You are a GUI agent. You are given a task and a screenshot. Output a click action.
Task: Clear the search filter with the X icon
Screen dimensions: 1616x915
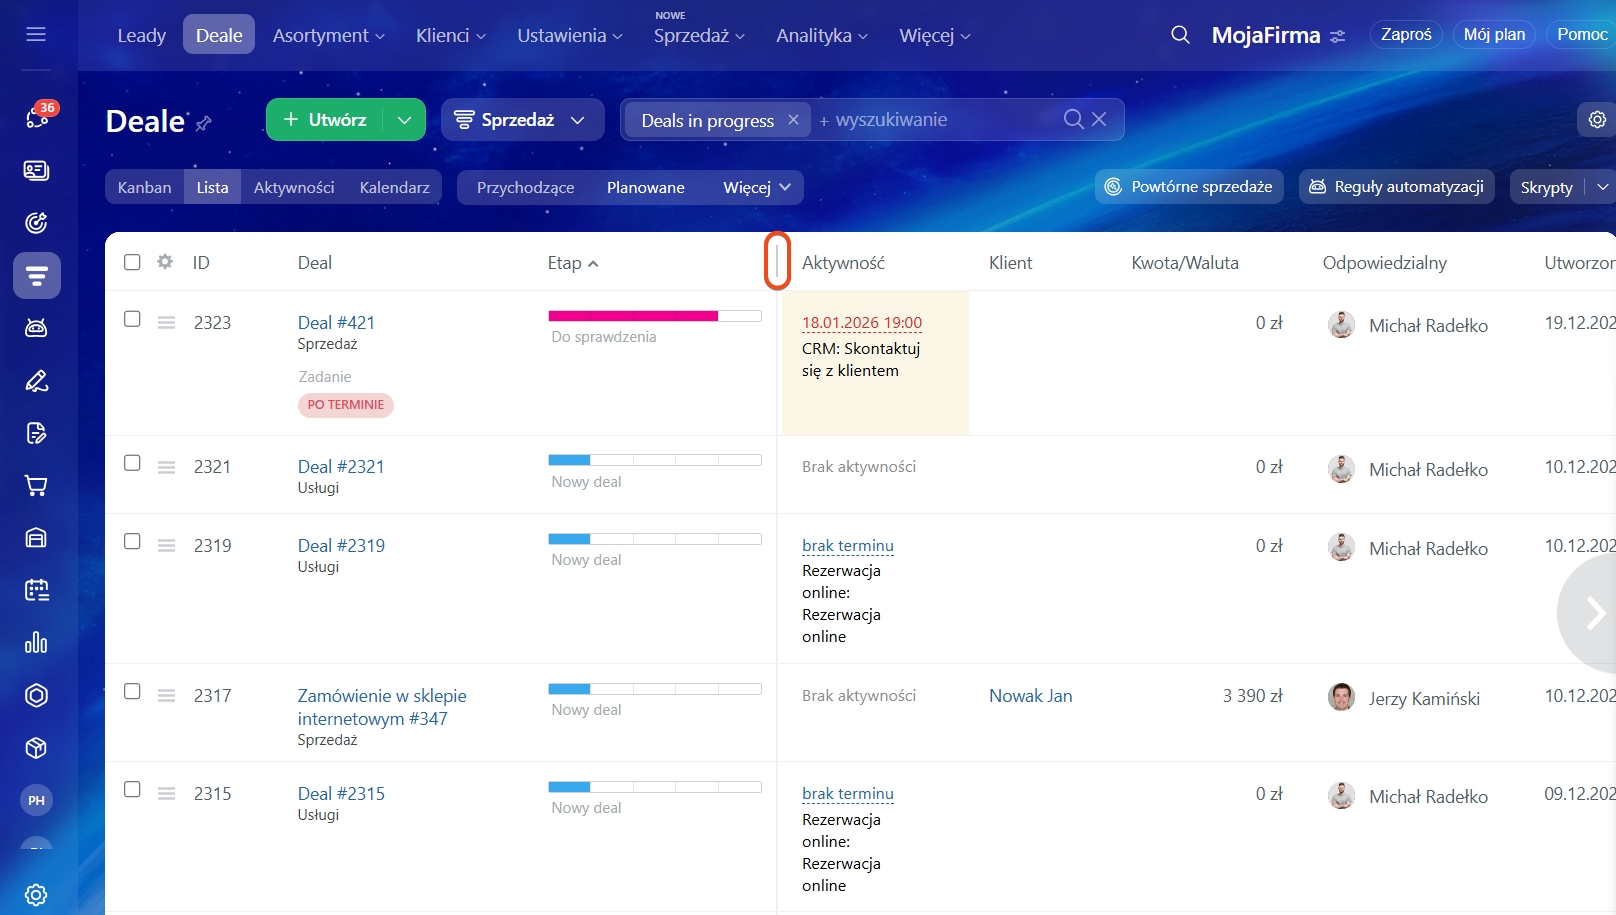pyautogui.click(x=1099, y=119)
